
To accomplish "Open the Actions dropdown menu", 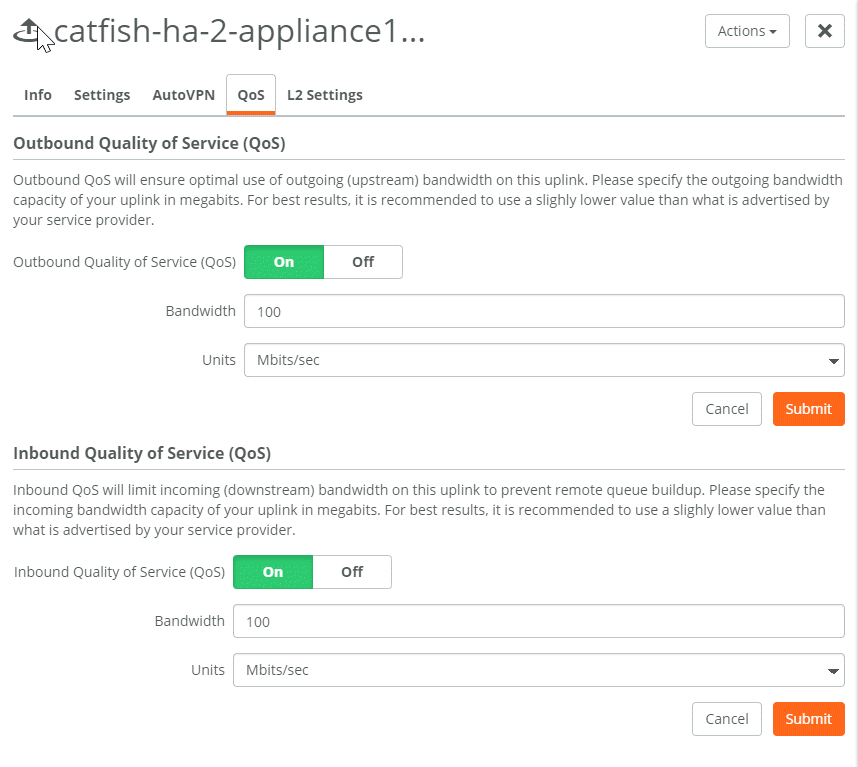I will [x=747, y=31].
